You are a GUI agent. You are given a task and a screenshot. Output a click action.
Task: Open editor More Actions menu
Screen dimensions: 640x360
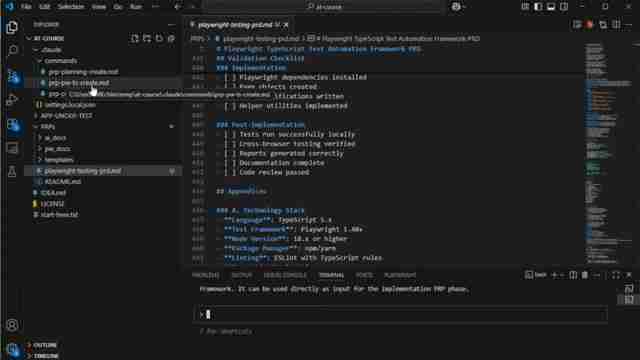[x=629, y=25]
